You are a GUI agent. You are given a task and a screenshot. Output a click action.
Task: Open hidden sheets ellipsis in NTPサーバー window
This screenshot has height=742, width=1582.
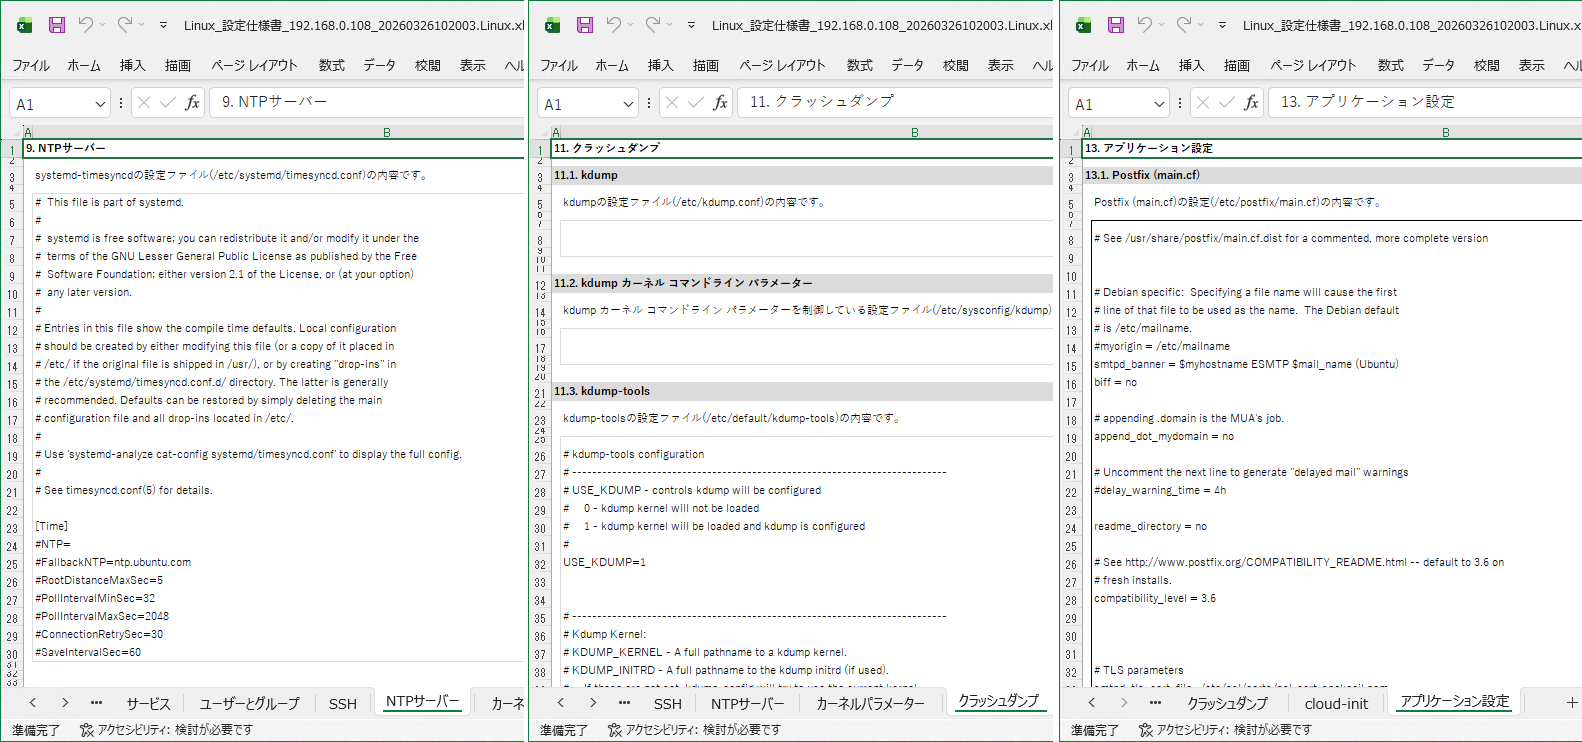(x=96, y=703)
